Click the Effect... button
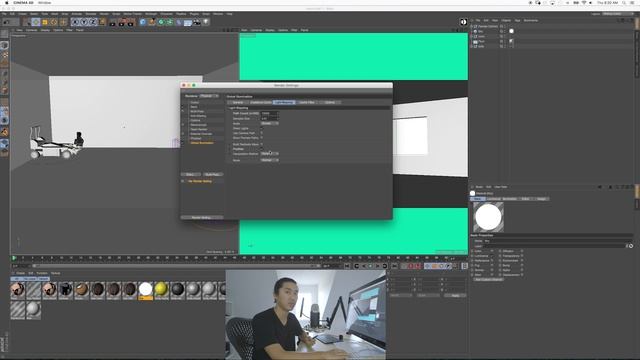 (x=190, y=174)
